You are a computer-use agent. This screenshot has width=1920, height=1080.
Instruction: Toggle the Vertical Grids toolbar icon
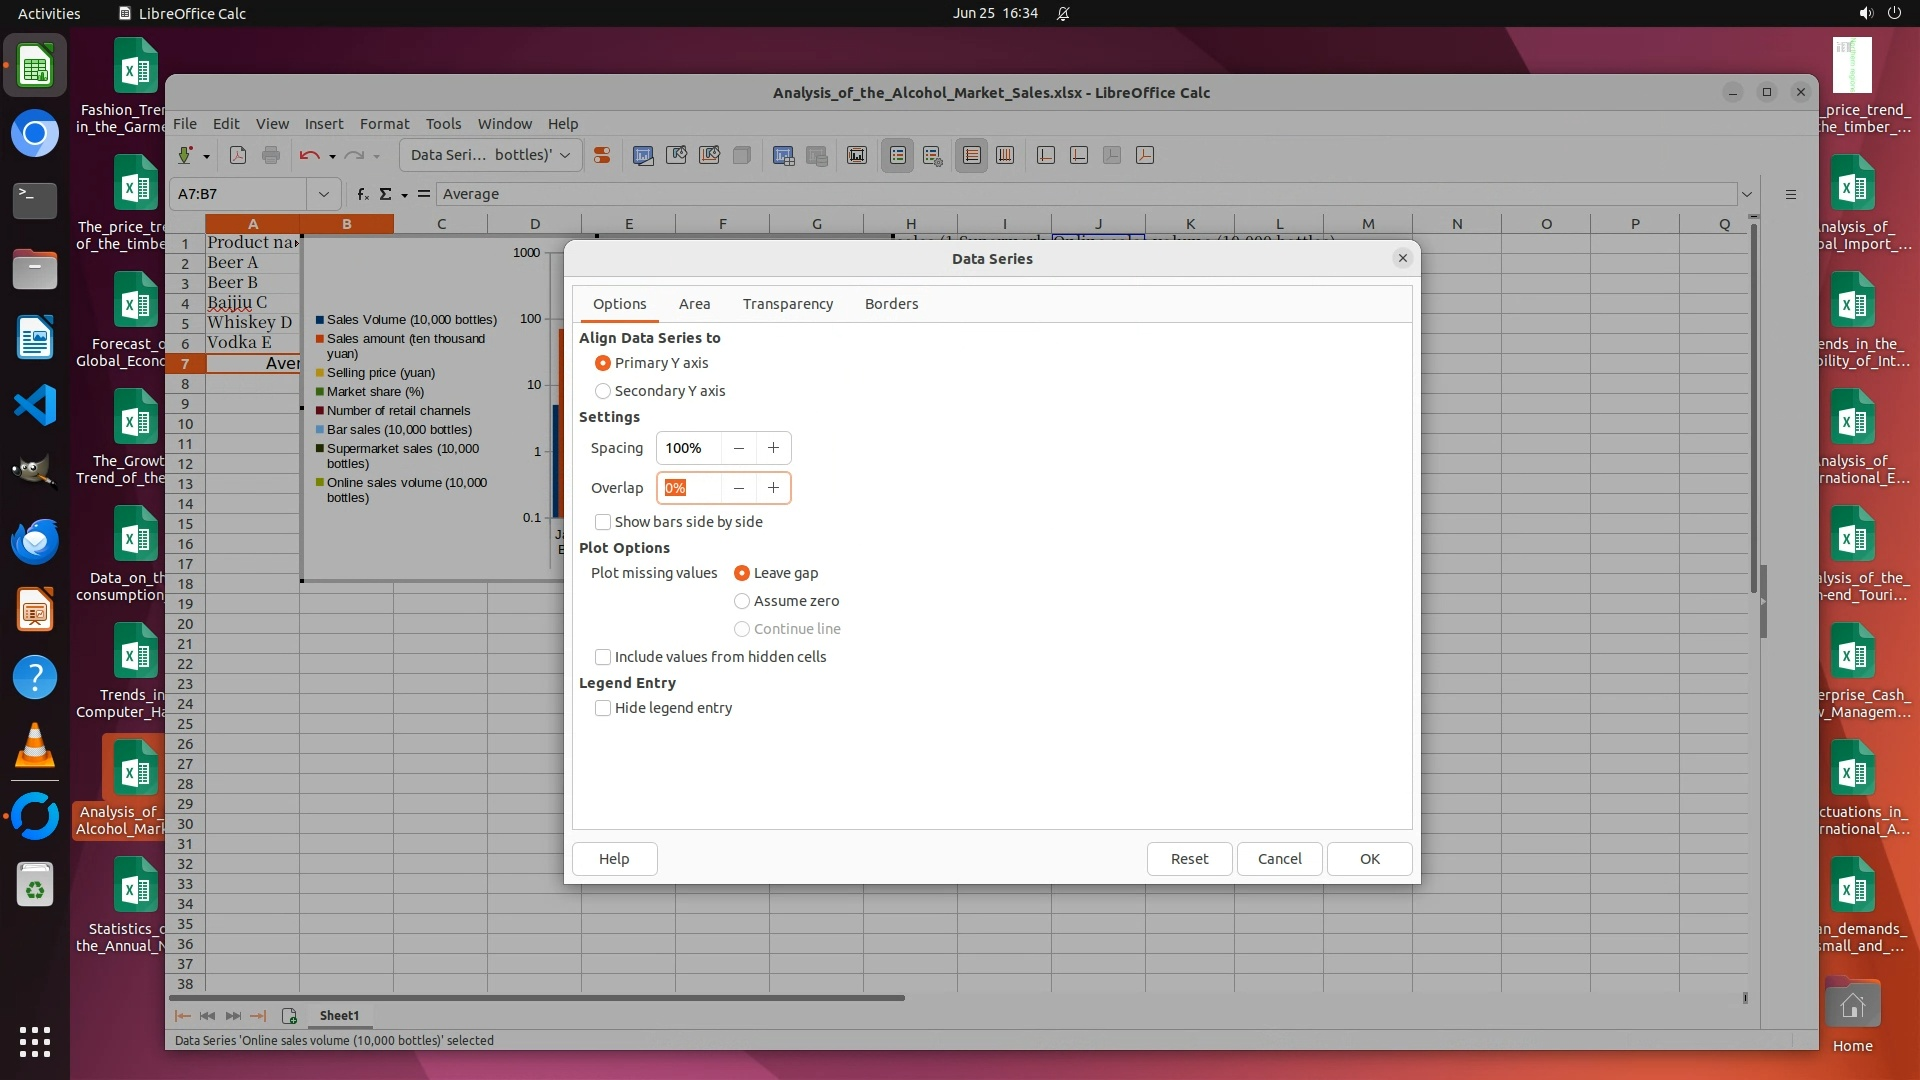(1005, 155)
